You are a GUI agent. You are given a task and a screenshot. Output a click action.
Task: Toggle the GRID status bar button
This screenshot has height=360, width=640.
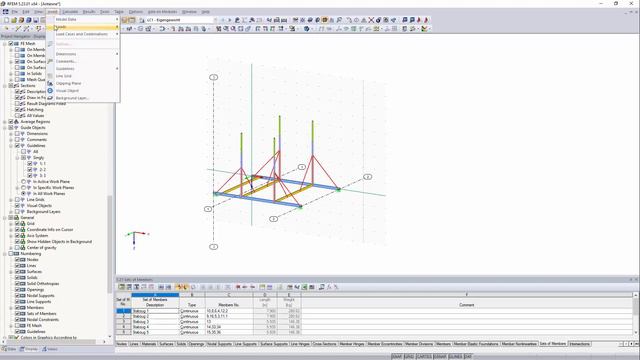pos(409,356)
